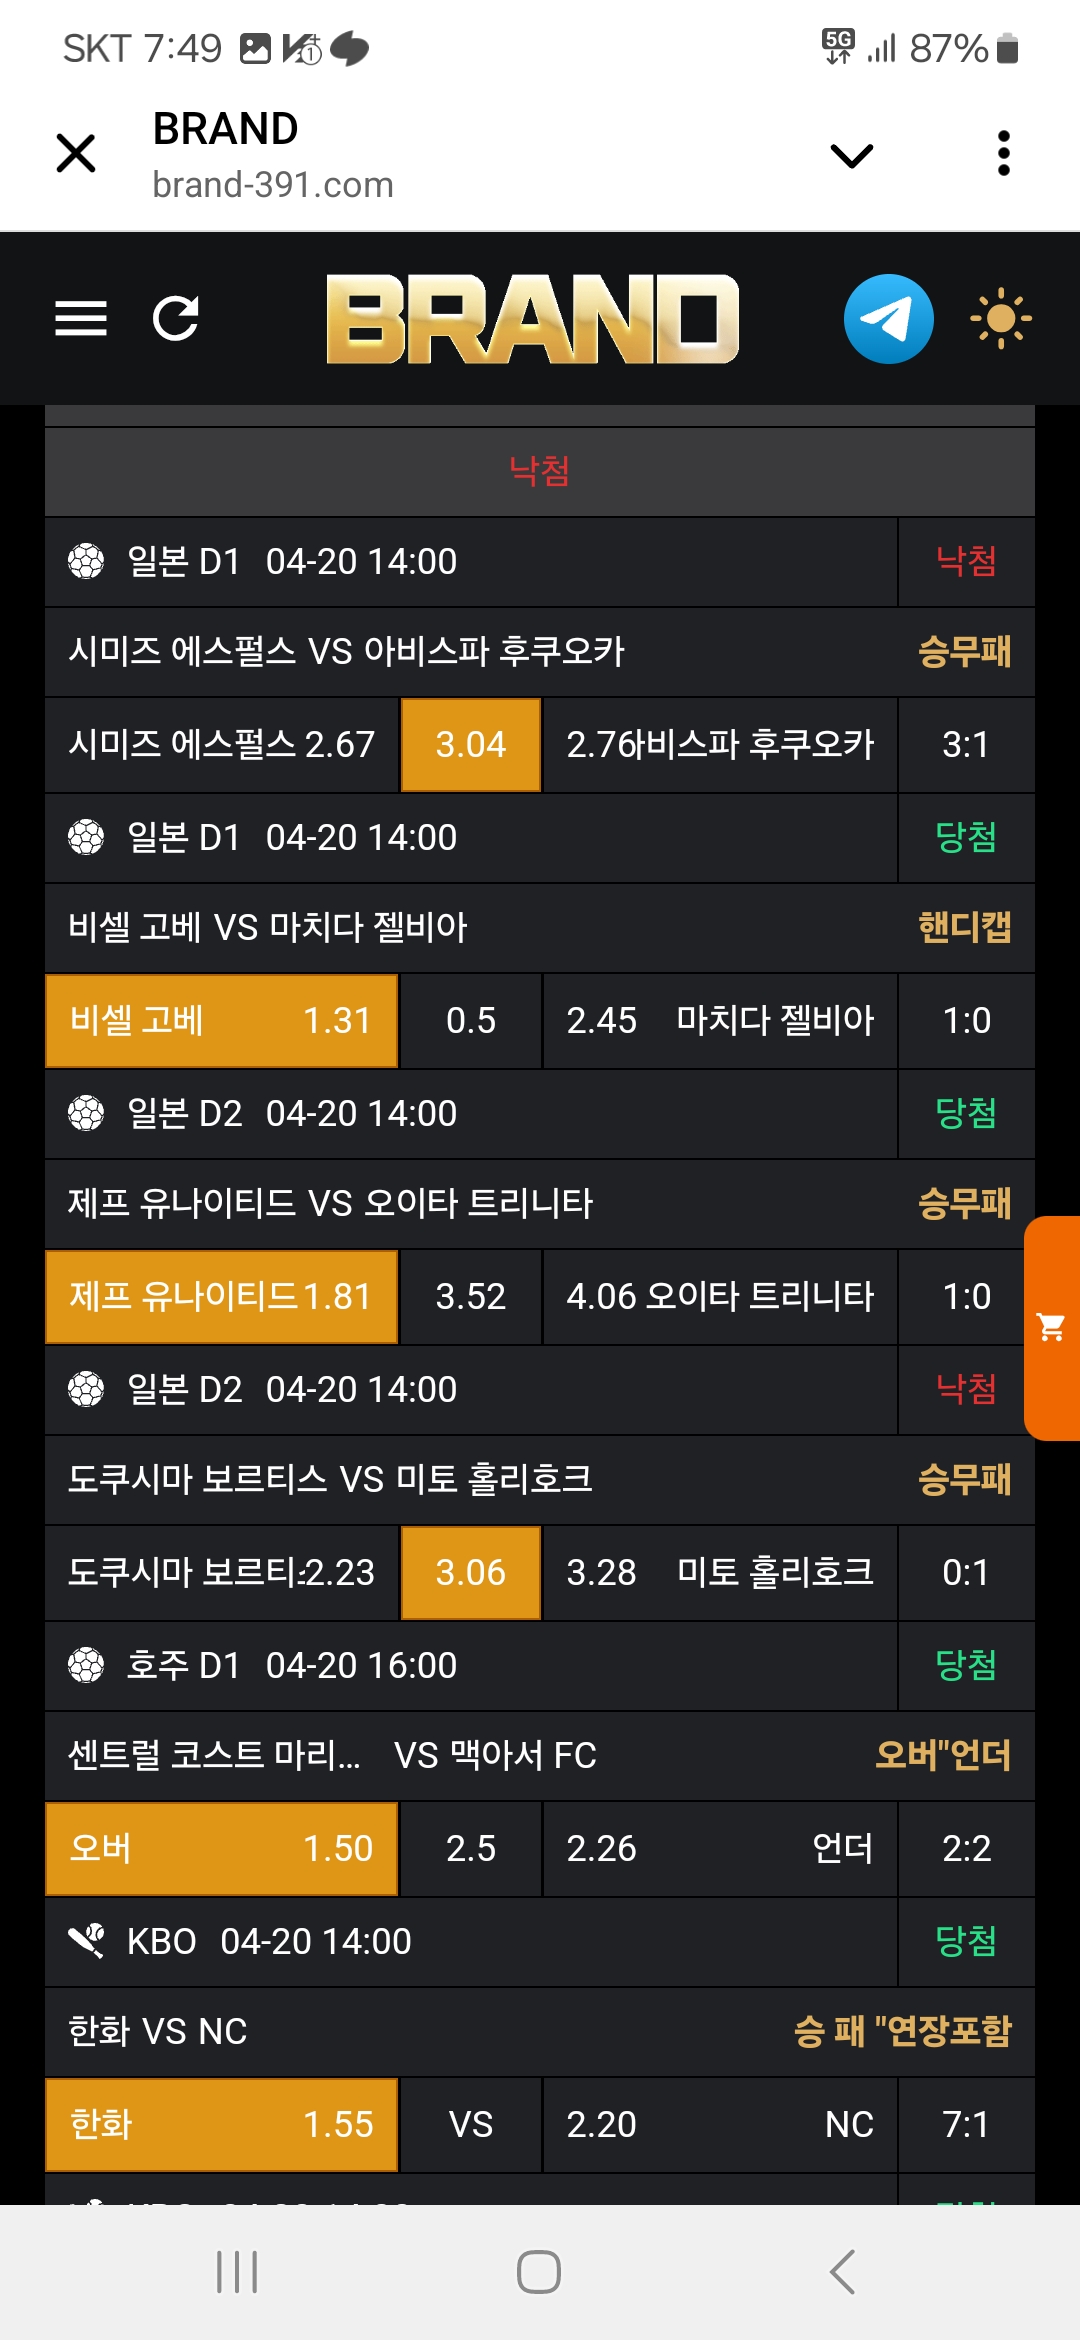Click the BRAND gold logo
The width and height of the screenshot is (1080, 2340).
[x=533, y=319]
